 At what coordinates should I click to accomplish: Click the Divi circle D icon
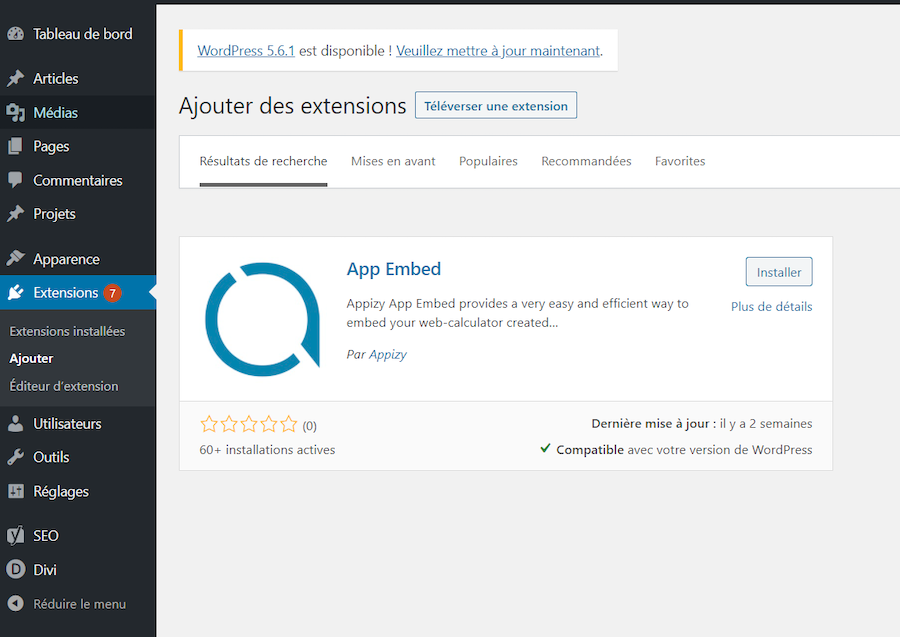click(x=15, y=569)
